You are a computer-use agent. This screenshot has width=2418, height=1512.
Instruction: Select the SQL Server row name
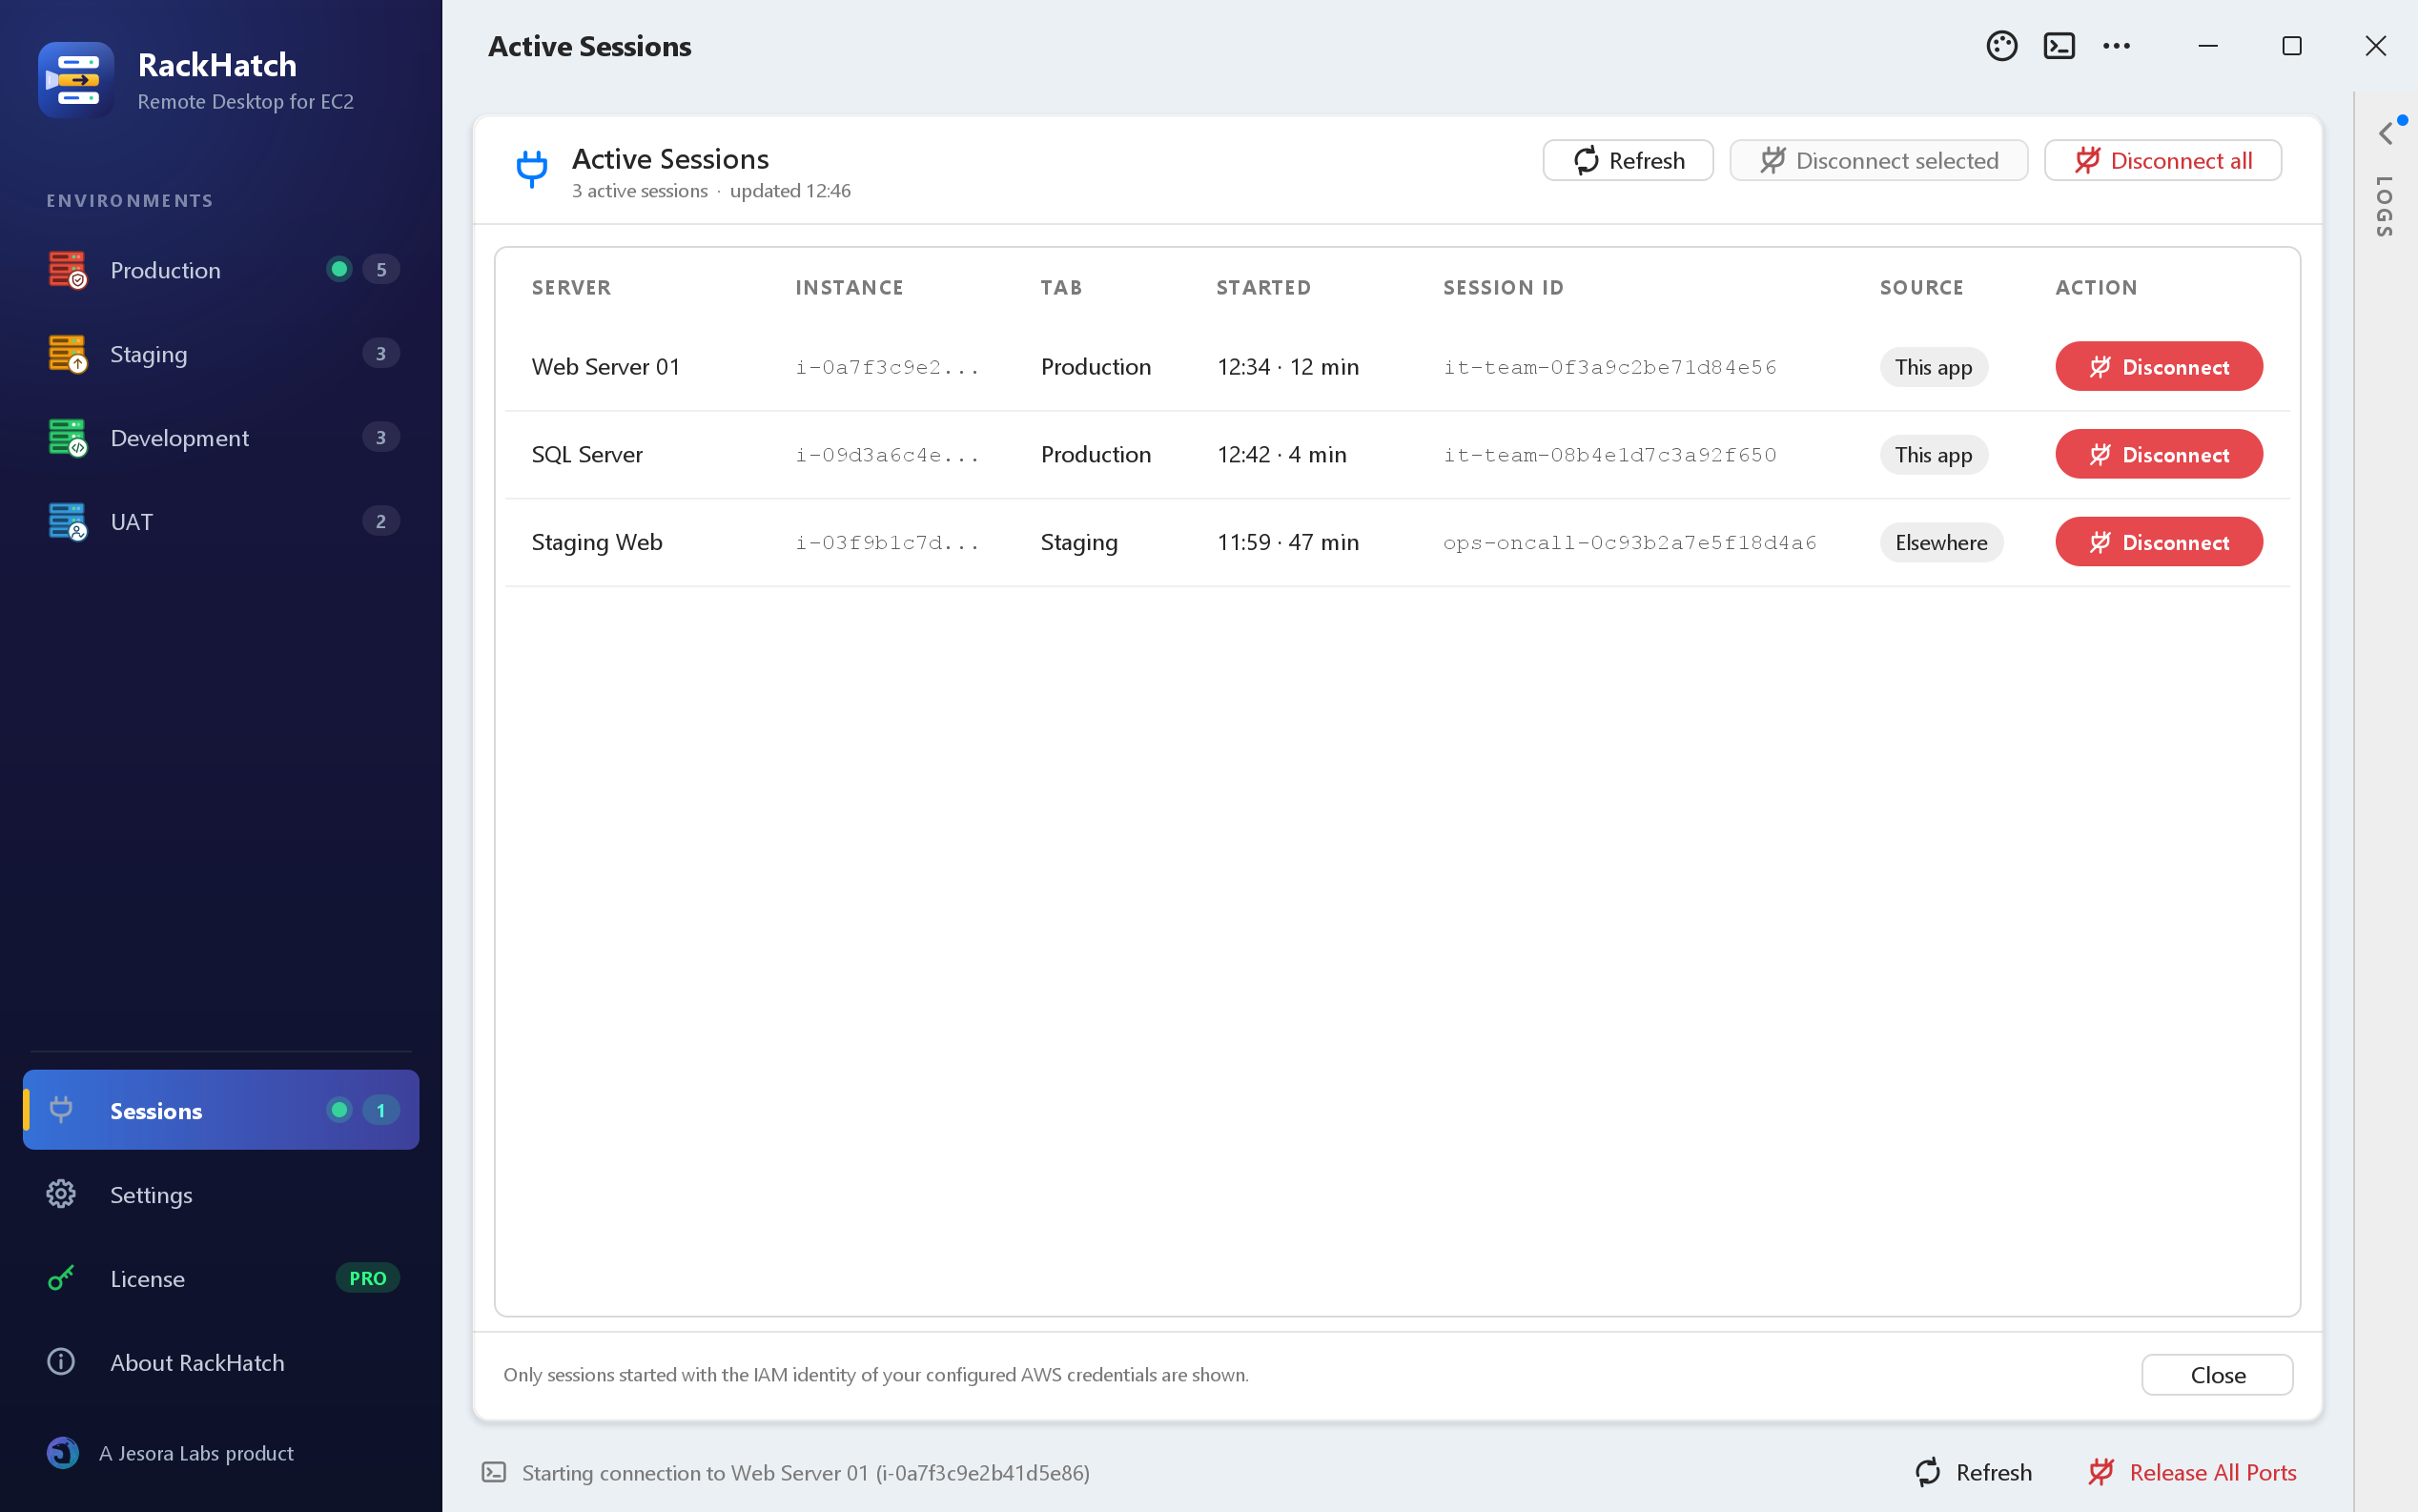click(587, 454)
